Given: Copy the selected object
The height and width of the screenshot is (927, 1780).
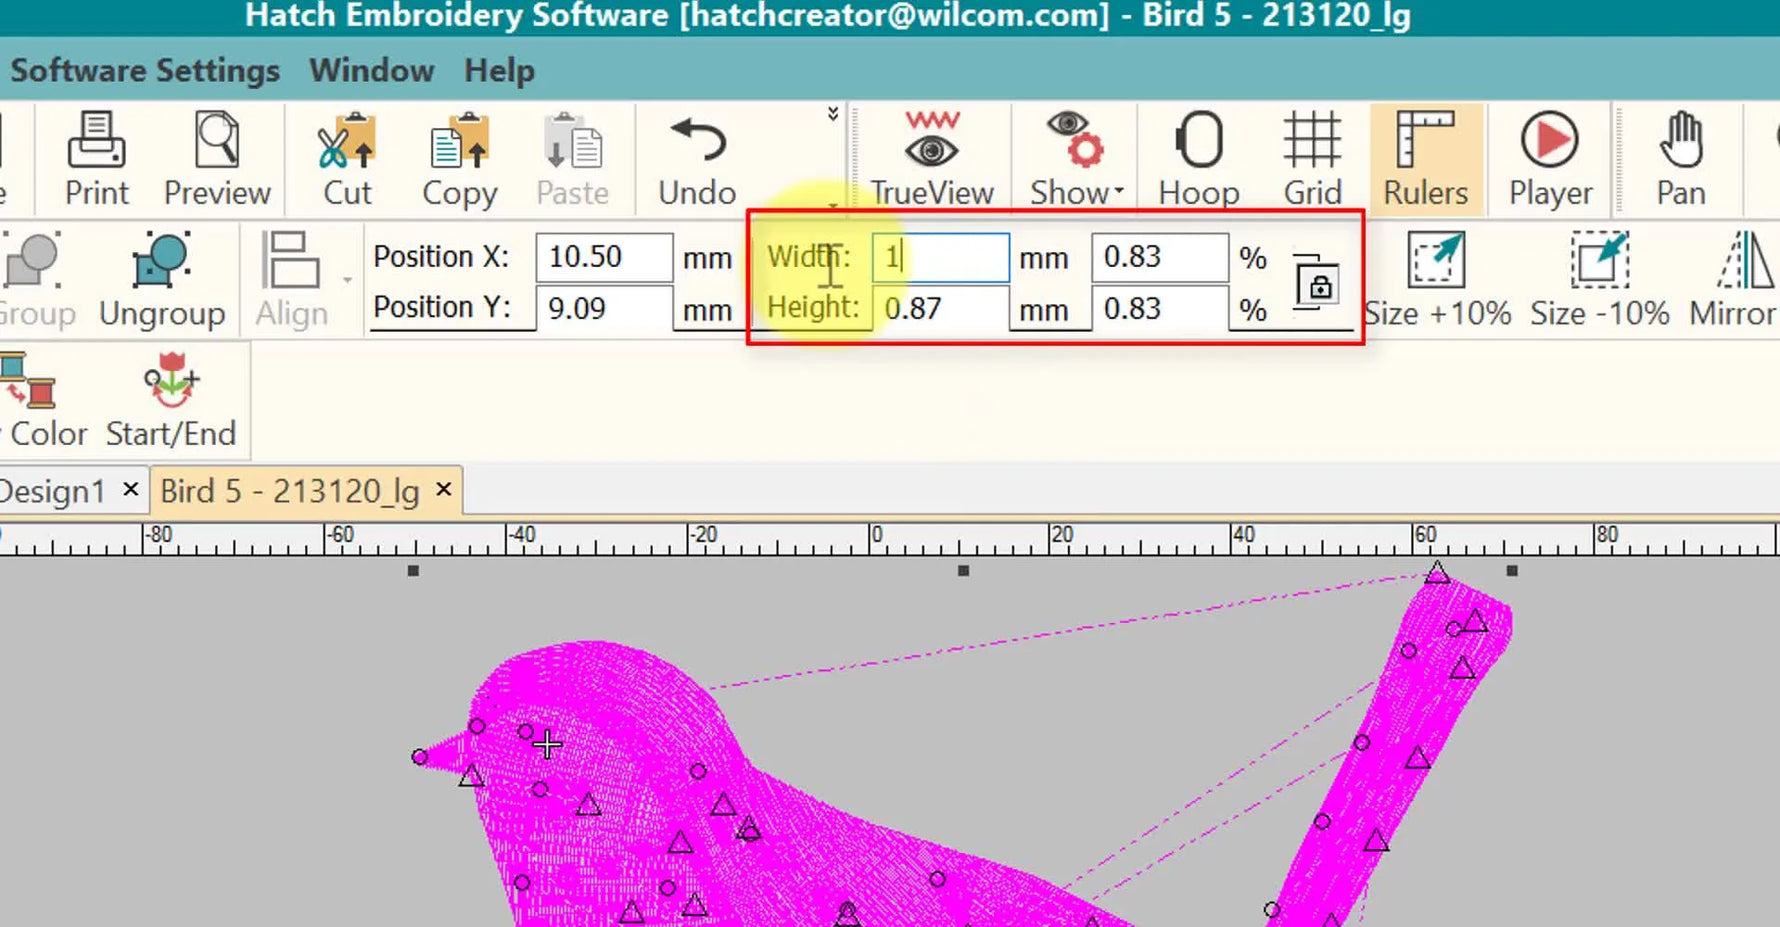Looking at the screenshot, I should pos(459,160).
